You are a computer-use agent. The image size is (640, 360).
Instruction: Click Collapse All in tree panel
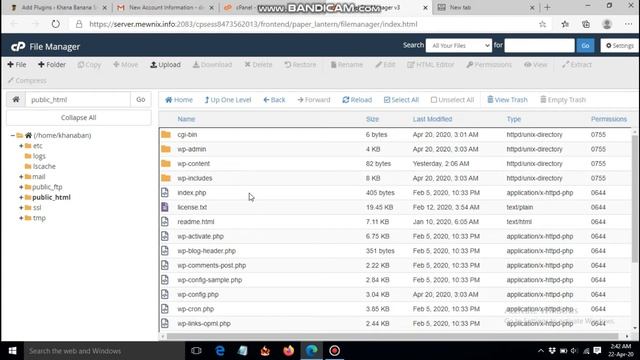coord(78,118)
